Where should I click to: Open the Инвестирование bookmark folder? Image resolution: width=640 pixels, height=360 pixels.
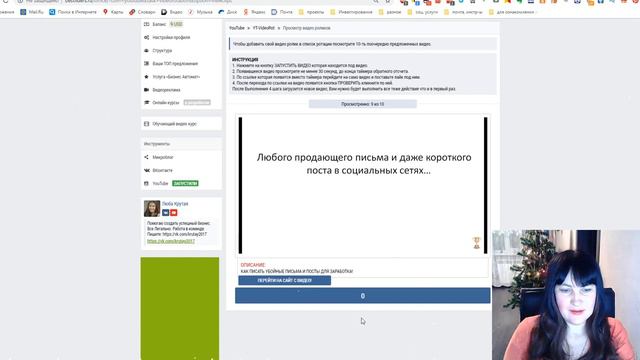[x=351, y=12]
